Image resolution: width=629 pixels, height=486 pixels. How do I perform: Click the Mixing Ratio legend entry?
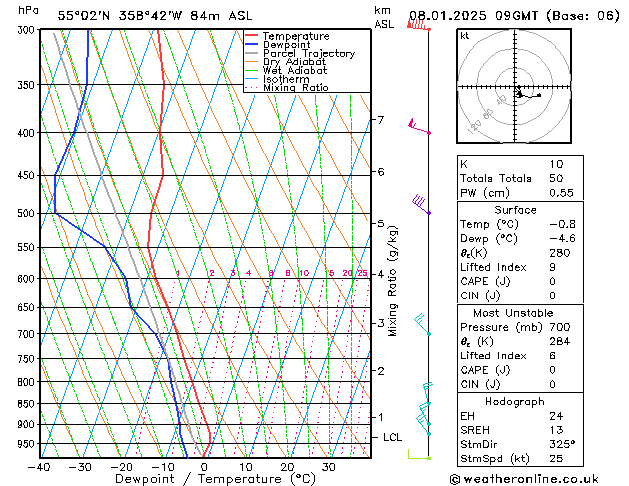295,88
